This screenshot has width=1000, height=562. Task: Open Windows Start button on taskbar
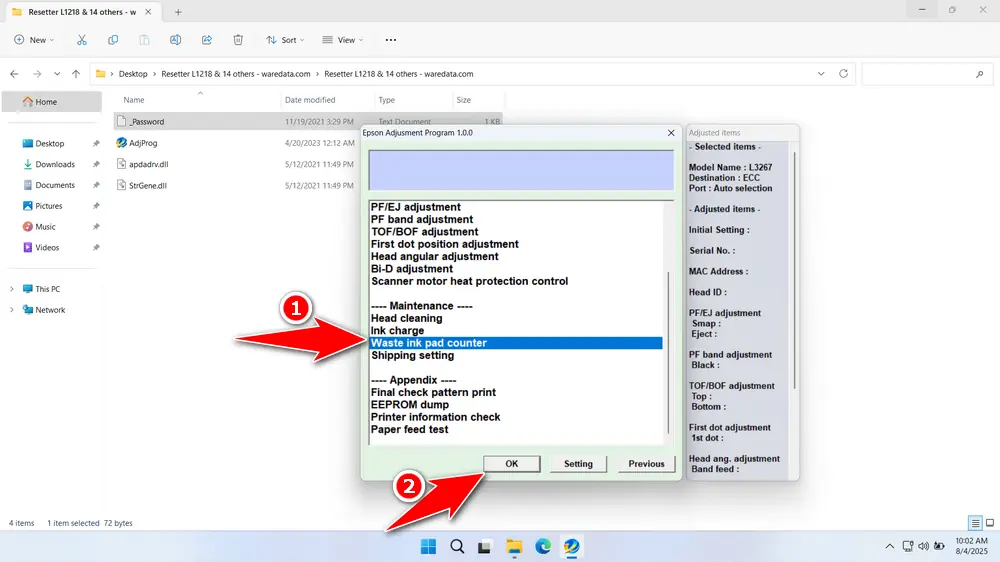pyautogui.click(x=429, y=546)
